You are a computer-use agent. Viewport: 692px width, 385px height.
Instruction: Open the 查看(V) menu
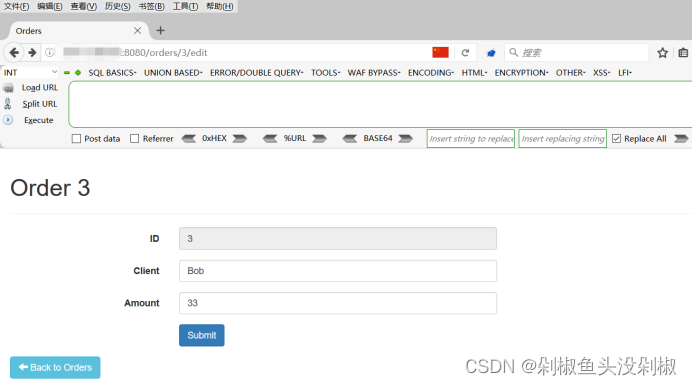pyautogui.click(x=84, y=6)
